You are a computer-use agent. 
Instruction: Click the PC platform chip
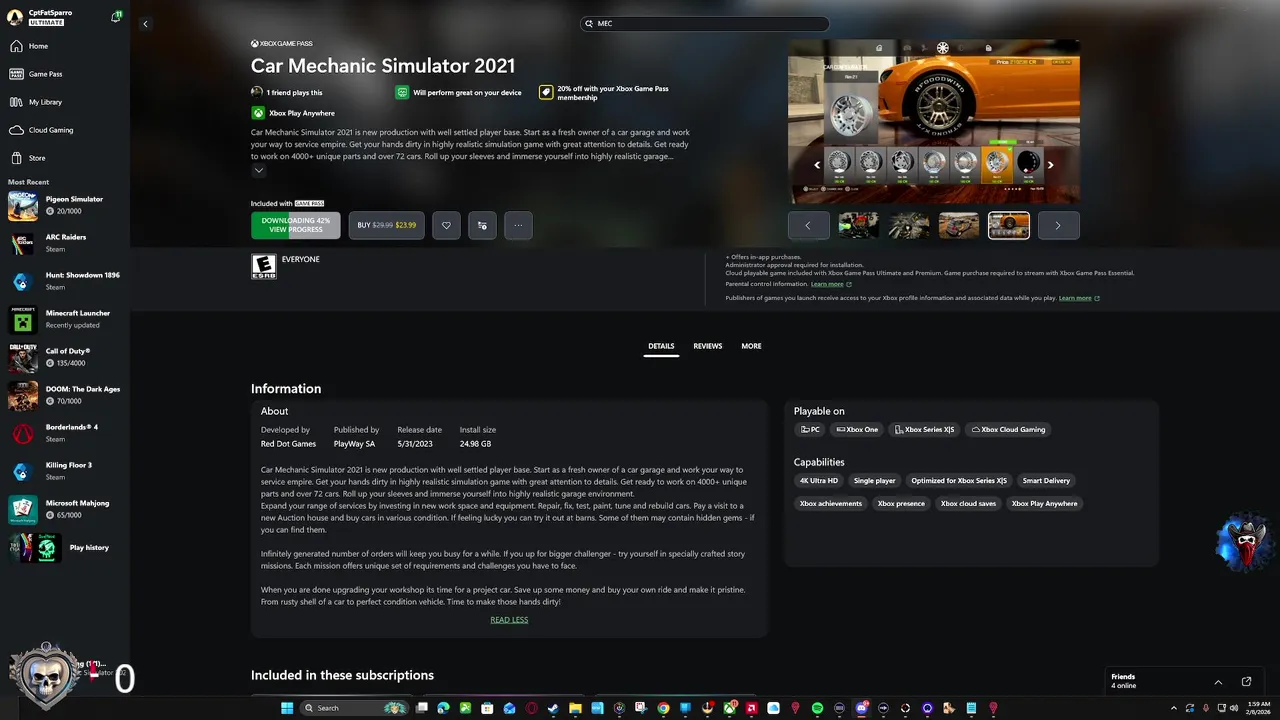coord(810,430)
